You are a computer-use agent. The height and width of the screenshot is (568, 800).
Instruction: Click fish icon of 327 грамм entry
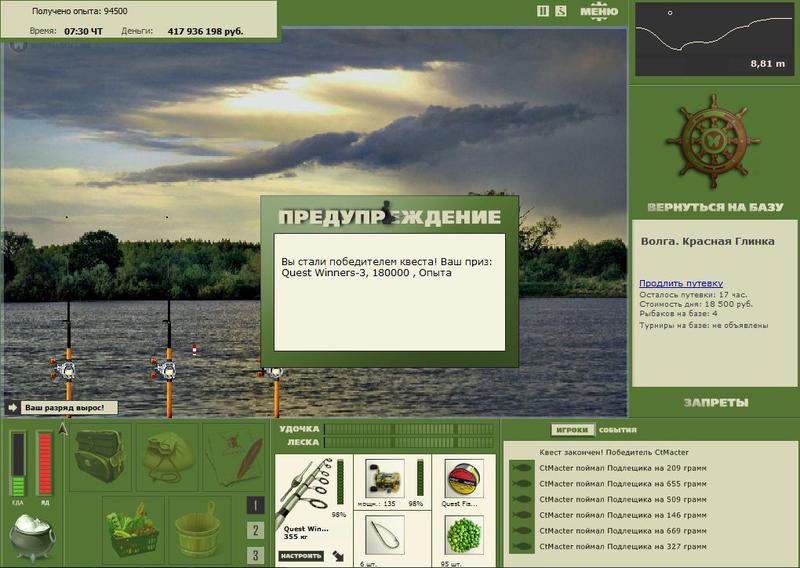coord(521,546)
